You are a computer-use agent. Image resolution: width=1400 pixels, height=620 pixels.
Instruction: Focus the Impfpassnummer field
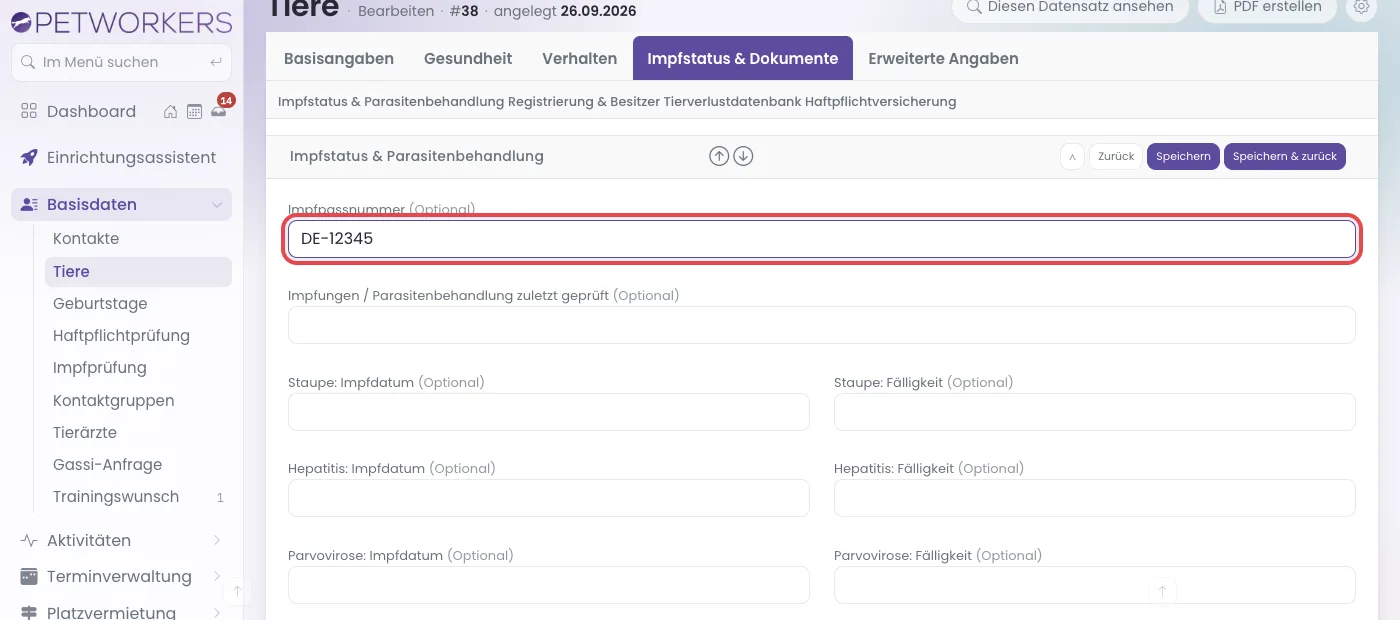click(822, 239)
